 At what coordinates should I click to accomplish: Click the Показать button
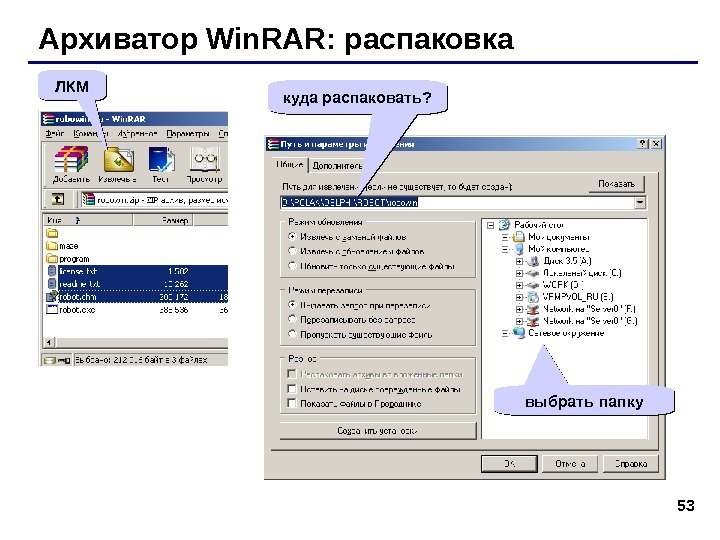tap(616, 184)
